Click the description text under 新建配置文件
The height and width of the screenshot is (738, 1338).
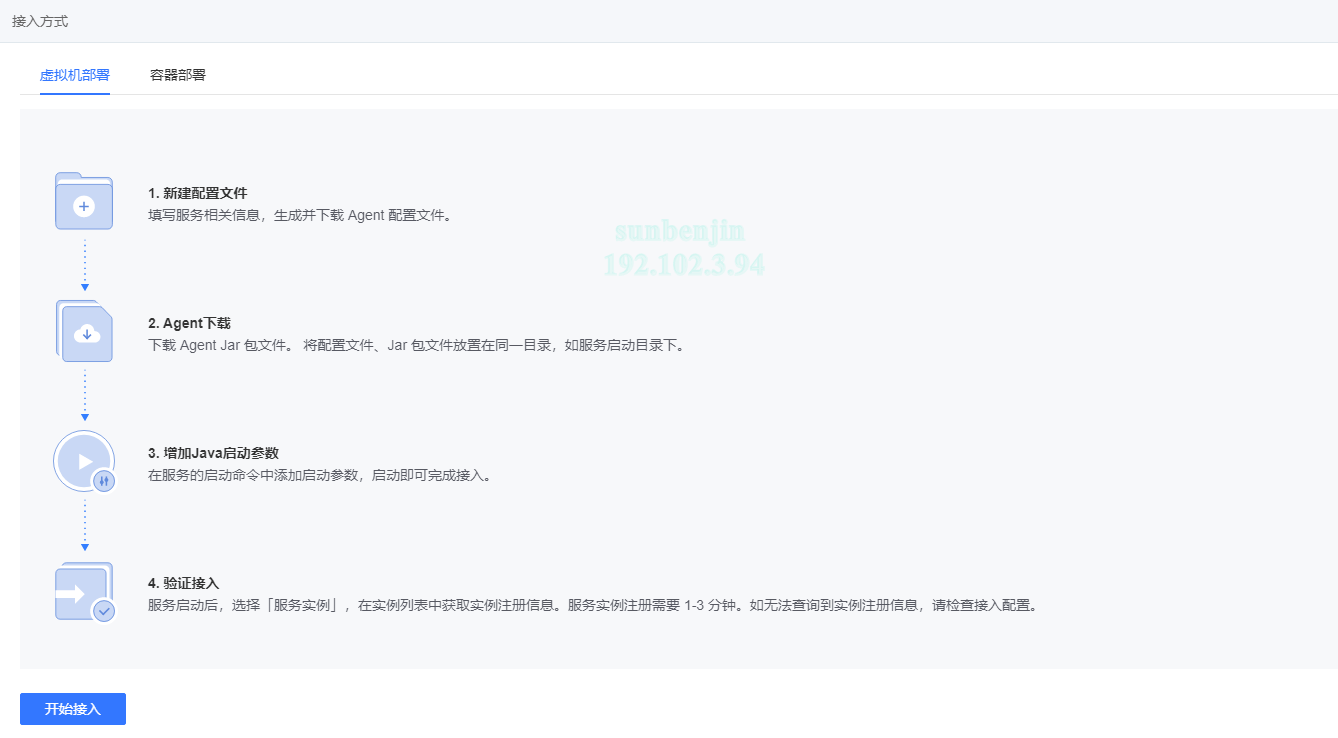[x=300, y=215]
